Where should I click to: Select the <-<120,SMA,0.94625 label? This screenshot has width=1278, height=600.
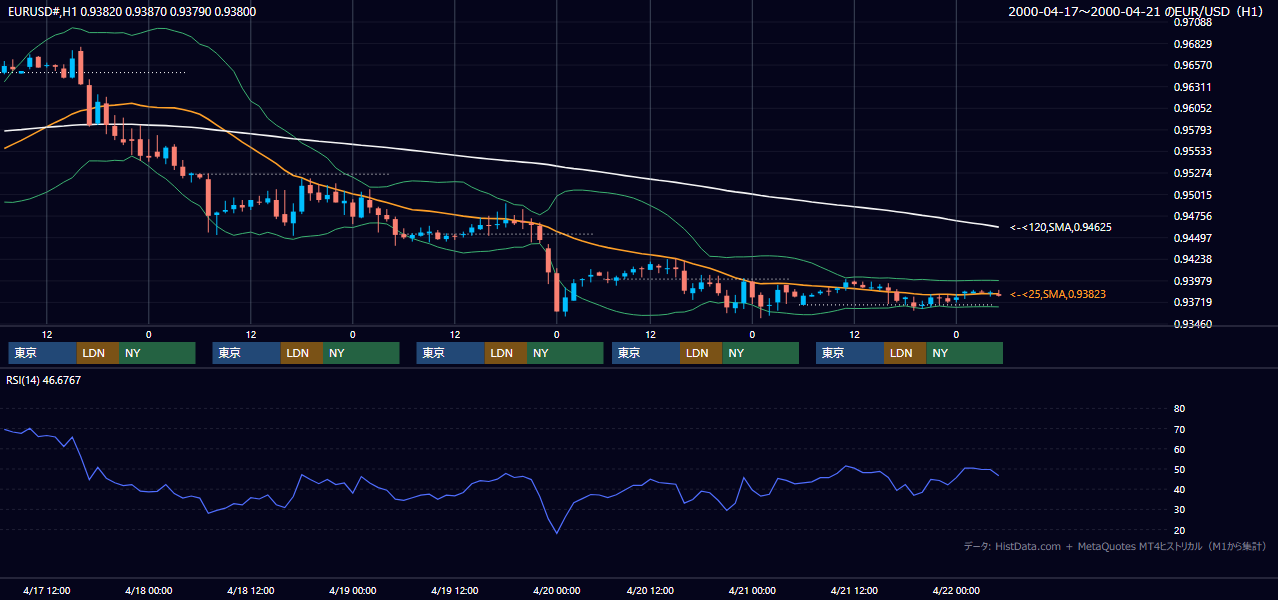(x=1060, y=227)
